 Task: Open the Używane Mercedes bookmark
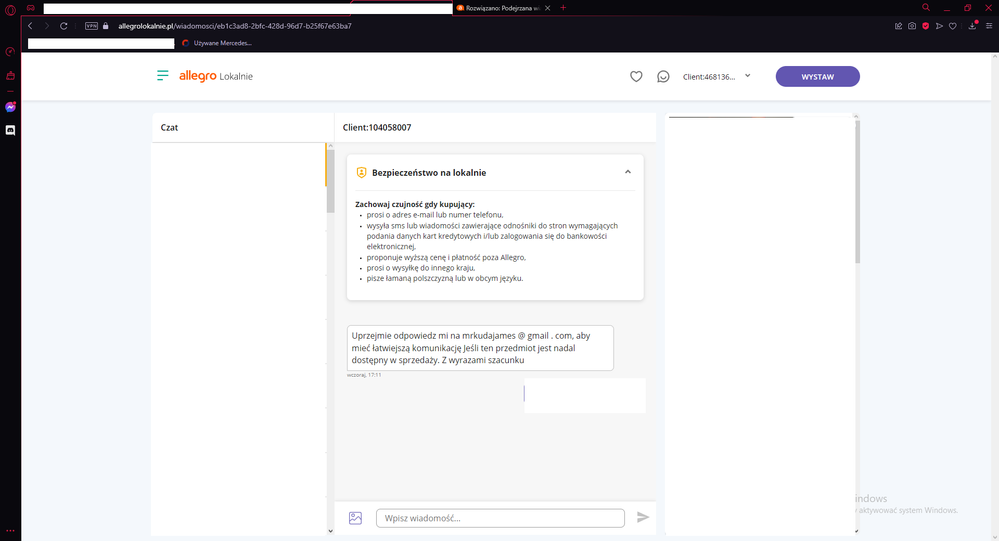(x=217, y=43)
